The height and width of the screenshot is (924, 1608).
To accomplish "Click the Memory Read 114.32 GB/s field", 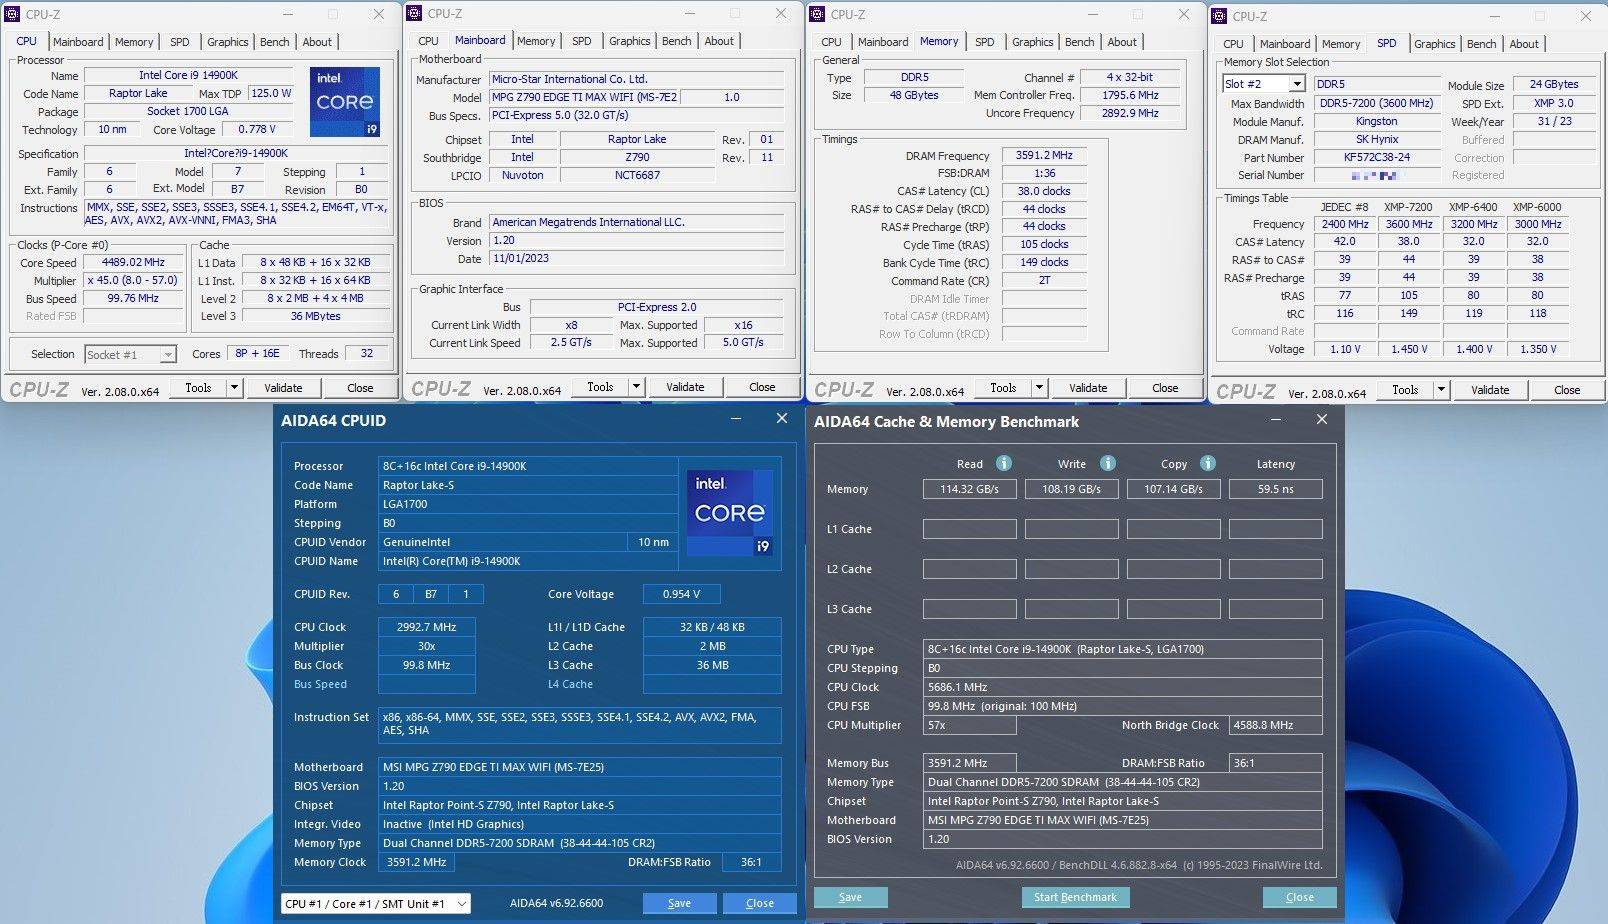I will pos(969,489).
